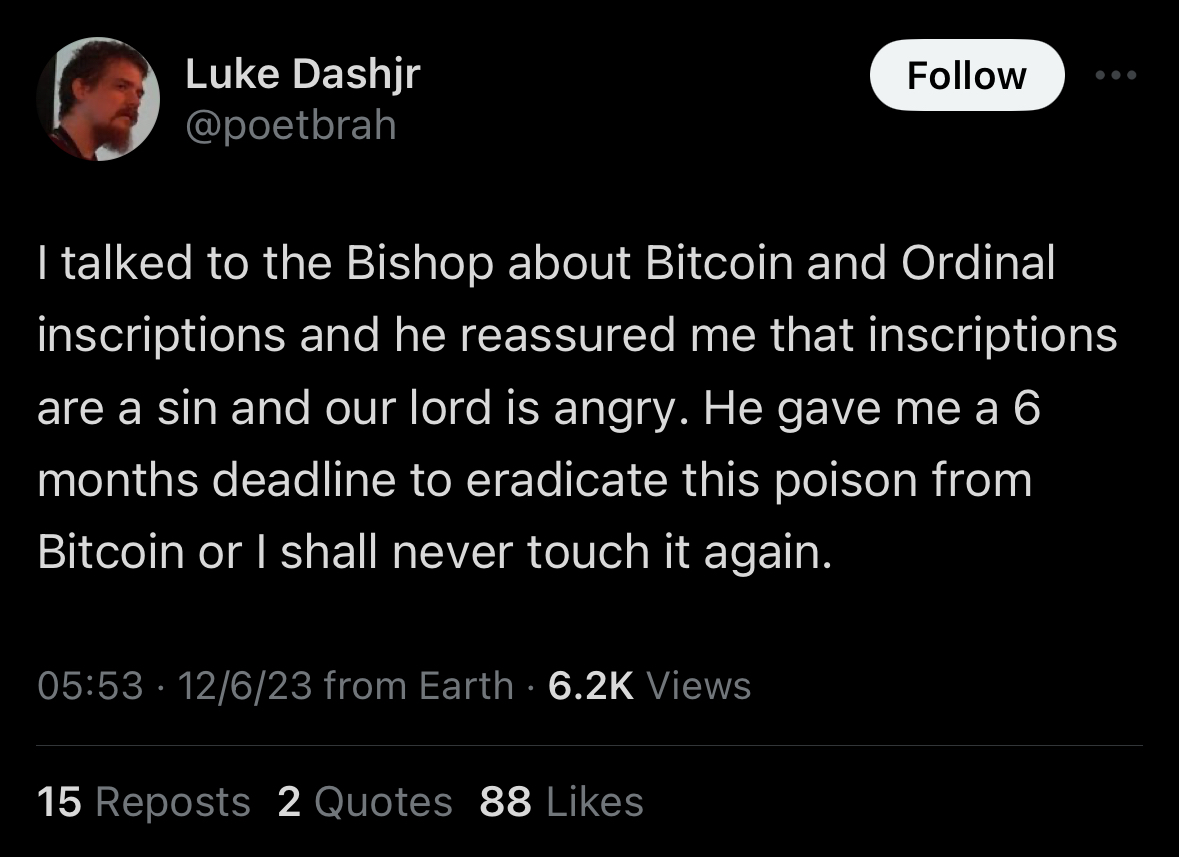Open Luke Dashjr's profile picture

(99, 99)
